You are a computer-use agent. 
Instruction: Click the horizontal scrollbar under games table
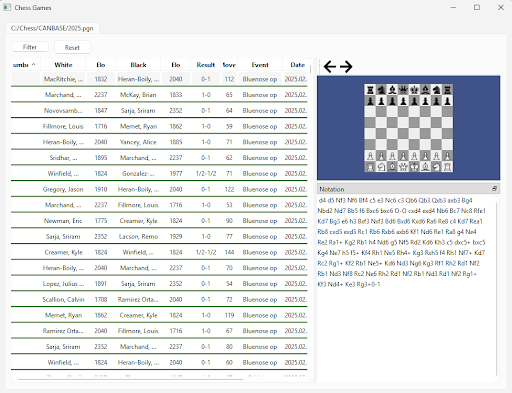point(131,379)
